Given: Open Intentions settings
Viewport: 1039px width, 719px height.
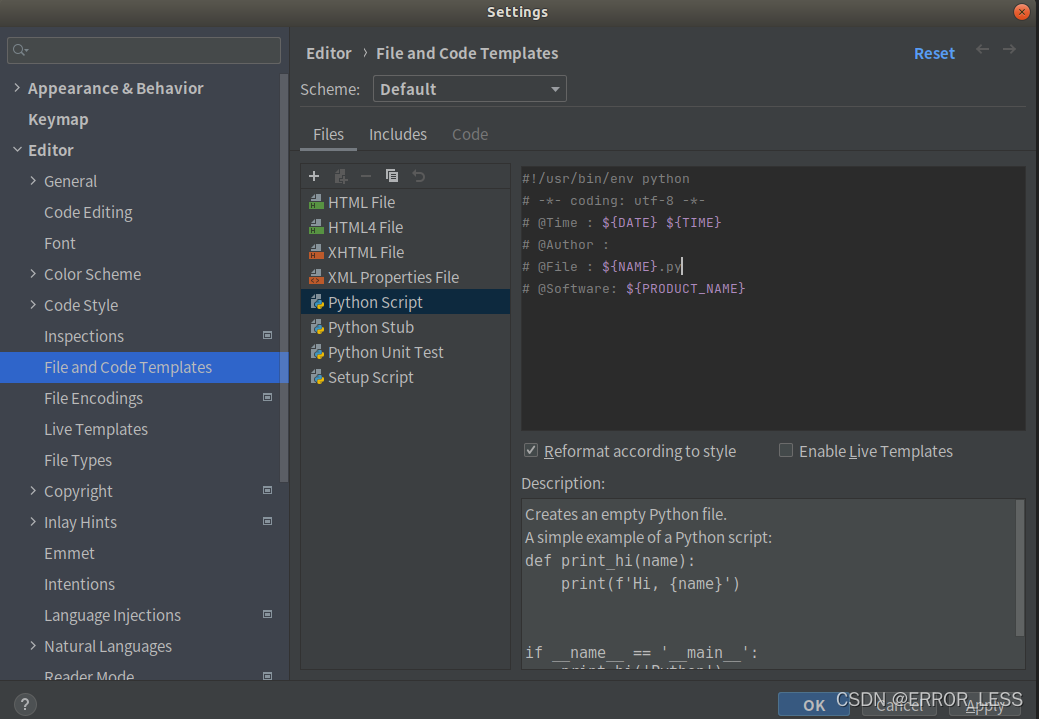Looking at the screenshot, I should coord(80,584).
